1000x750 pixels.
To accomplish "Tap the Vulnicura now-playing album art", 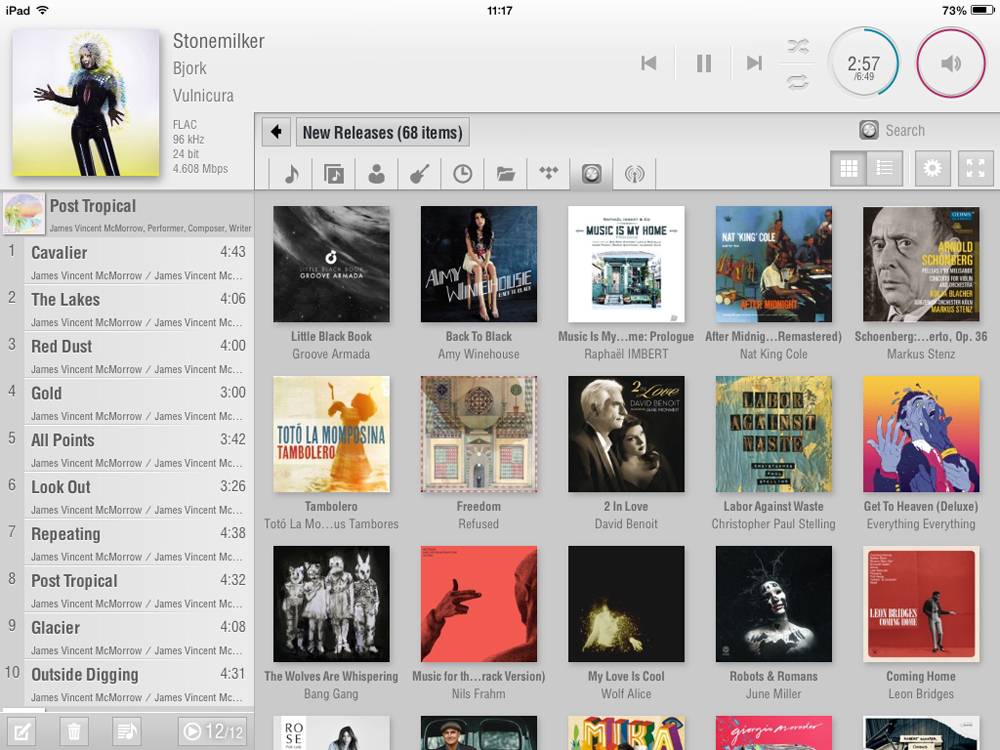I will (x=85, y=102).
